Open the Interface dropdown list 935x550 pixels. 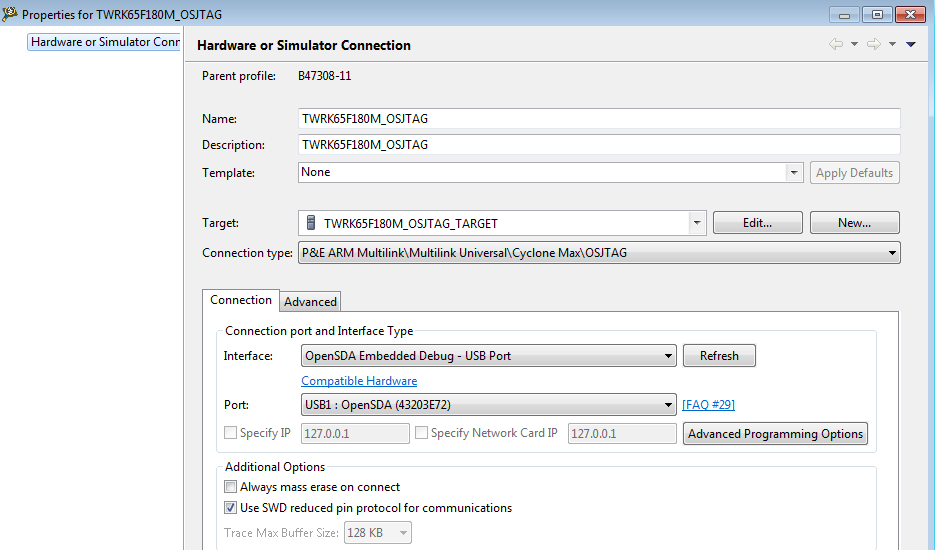668,356
